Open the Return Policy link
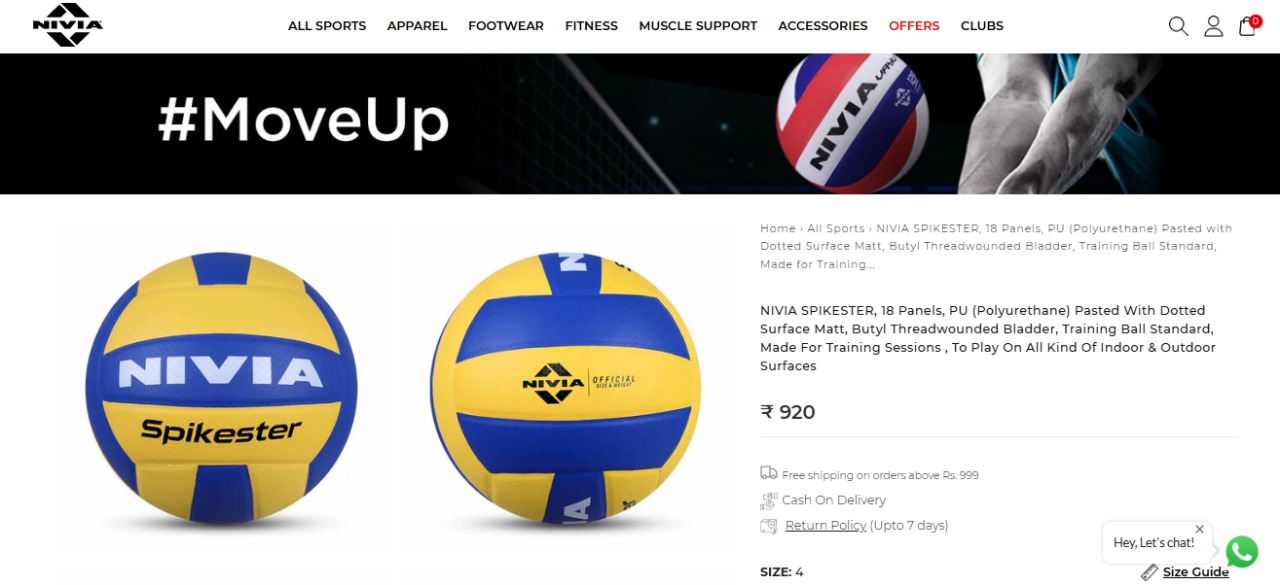 [x=826, y=525]
